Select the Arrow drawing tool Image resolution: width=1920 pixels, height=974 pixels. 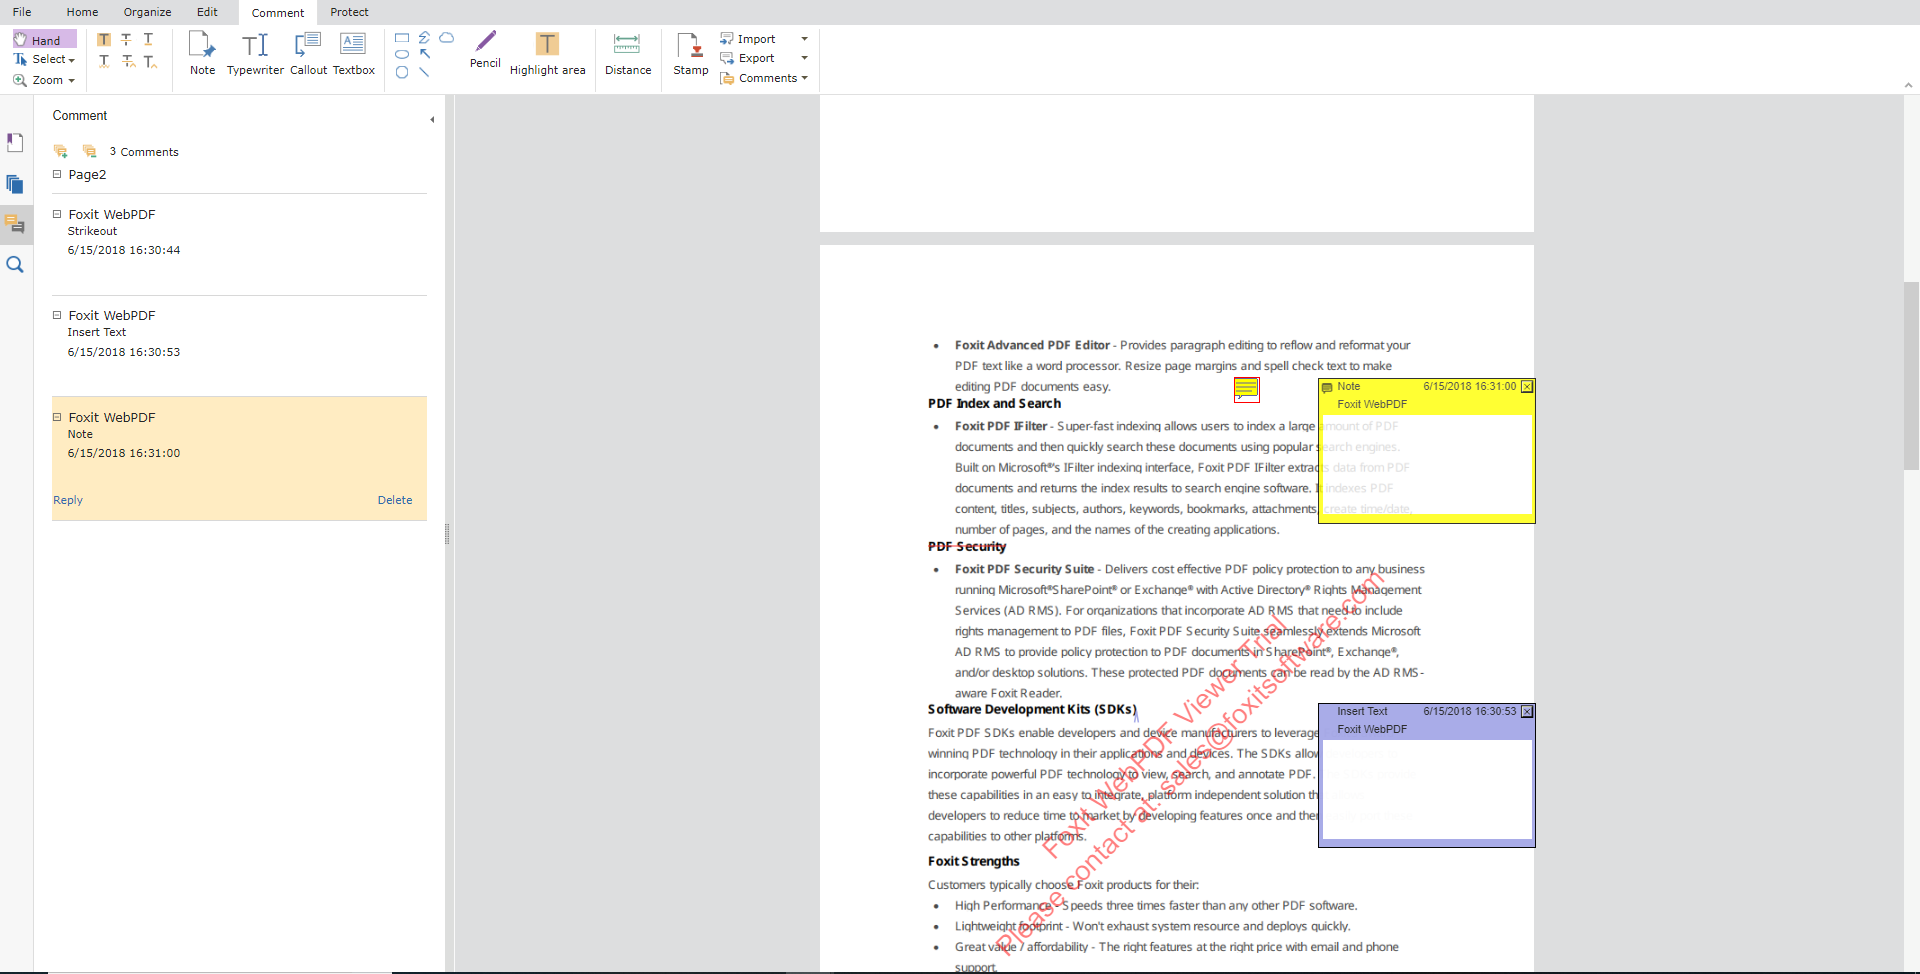(x=424, y=55)
